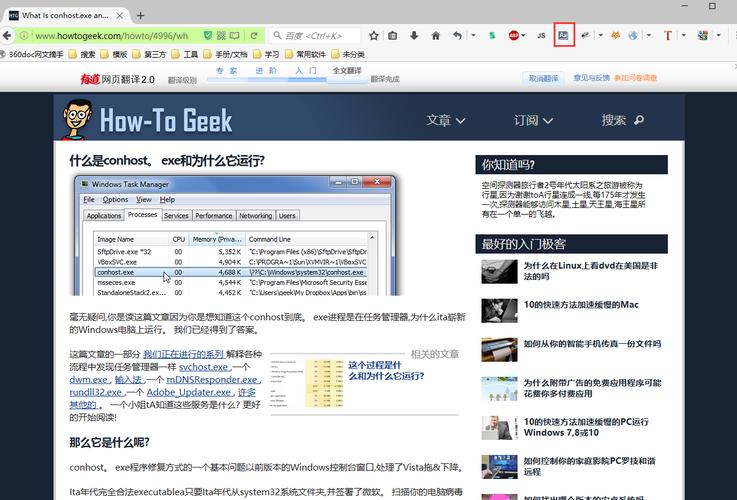Click the red T extension icon
This screenshot has height=500, width=737.
point(667,35)
